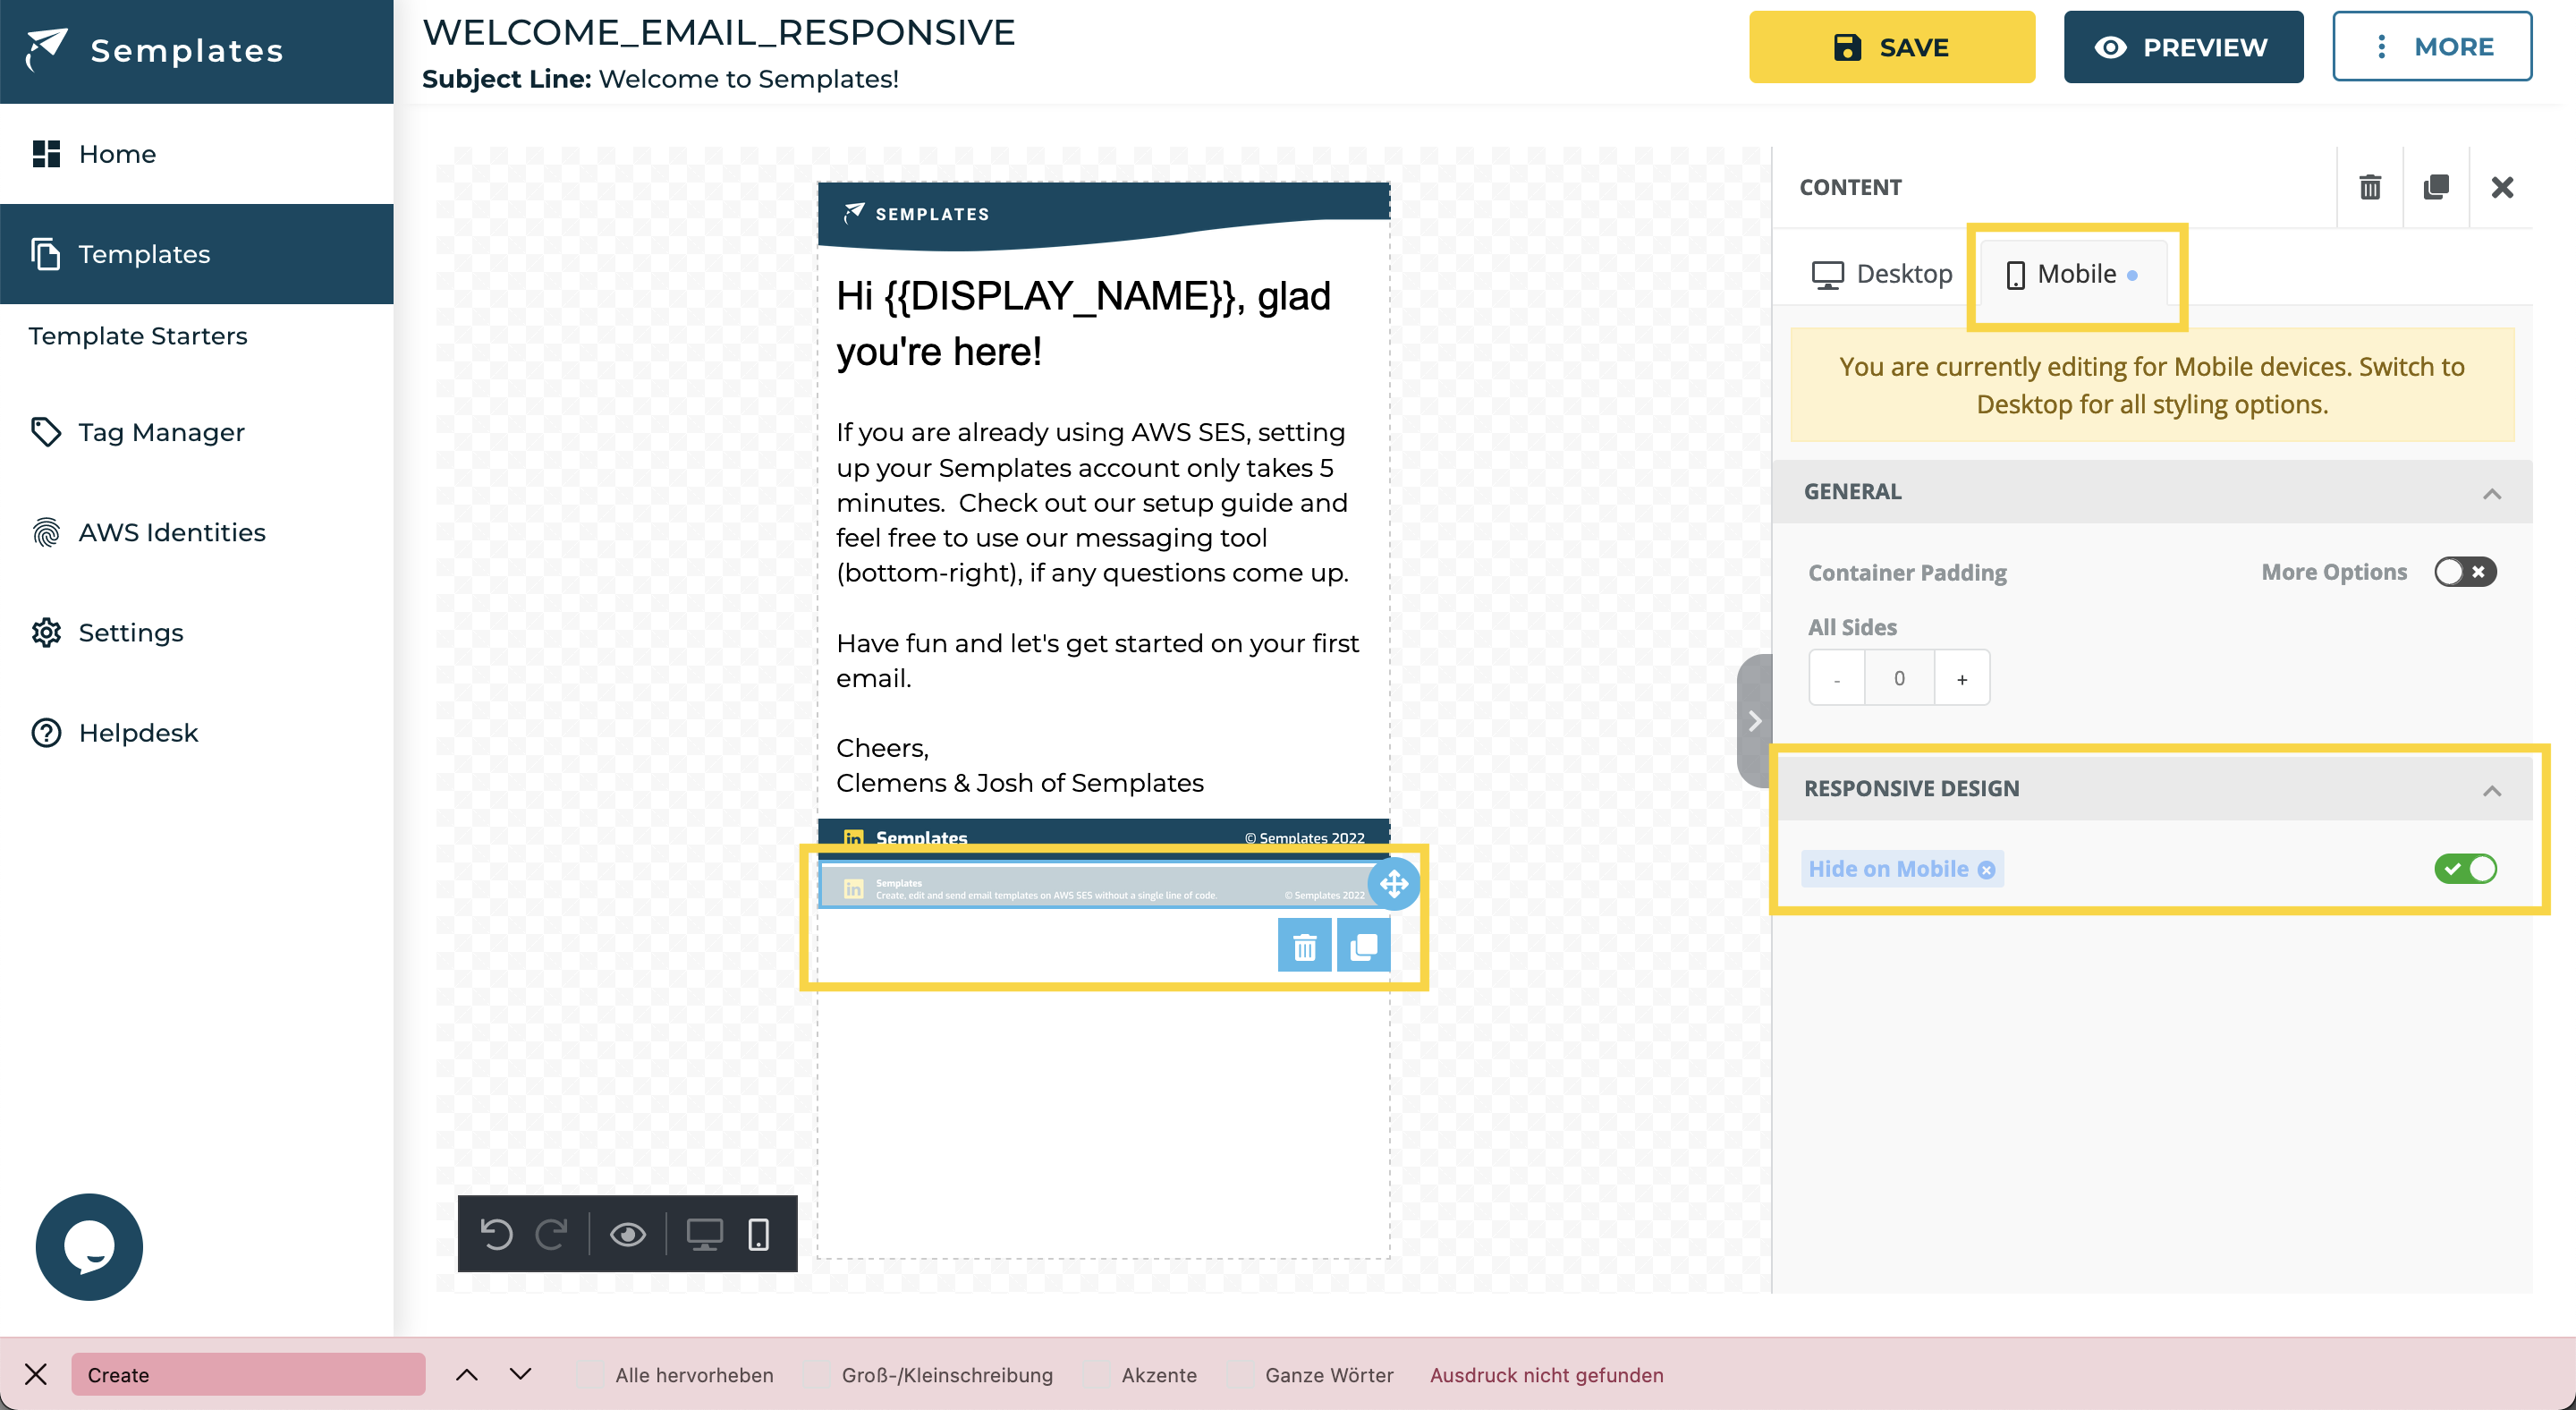Switch canvas to desktop view icon
Viewport: 2576px width, 1410px height.
tap(704, 1234)
